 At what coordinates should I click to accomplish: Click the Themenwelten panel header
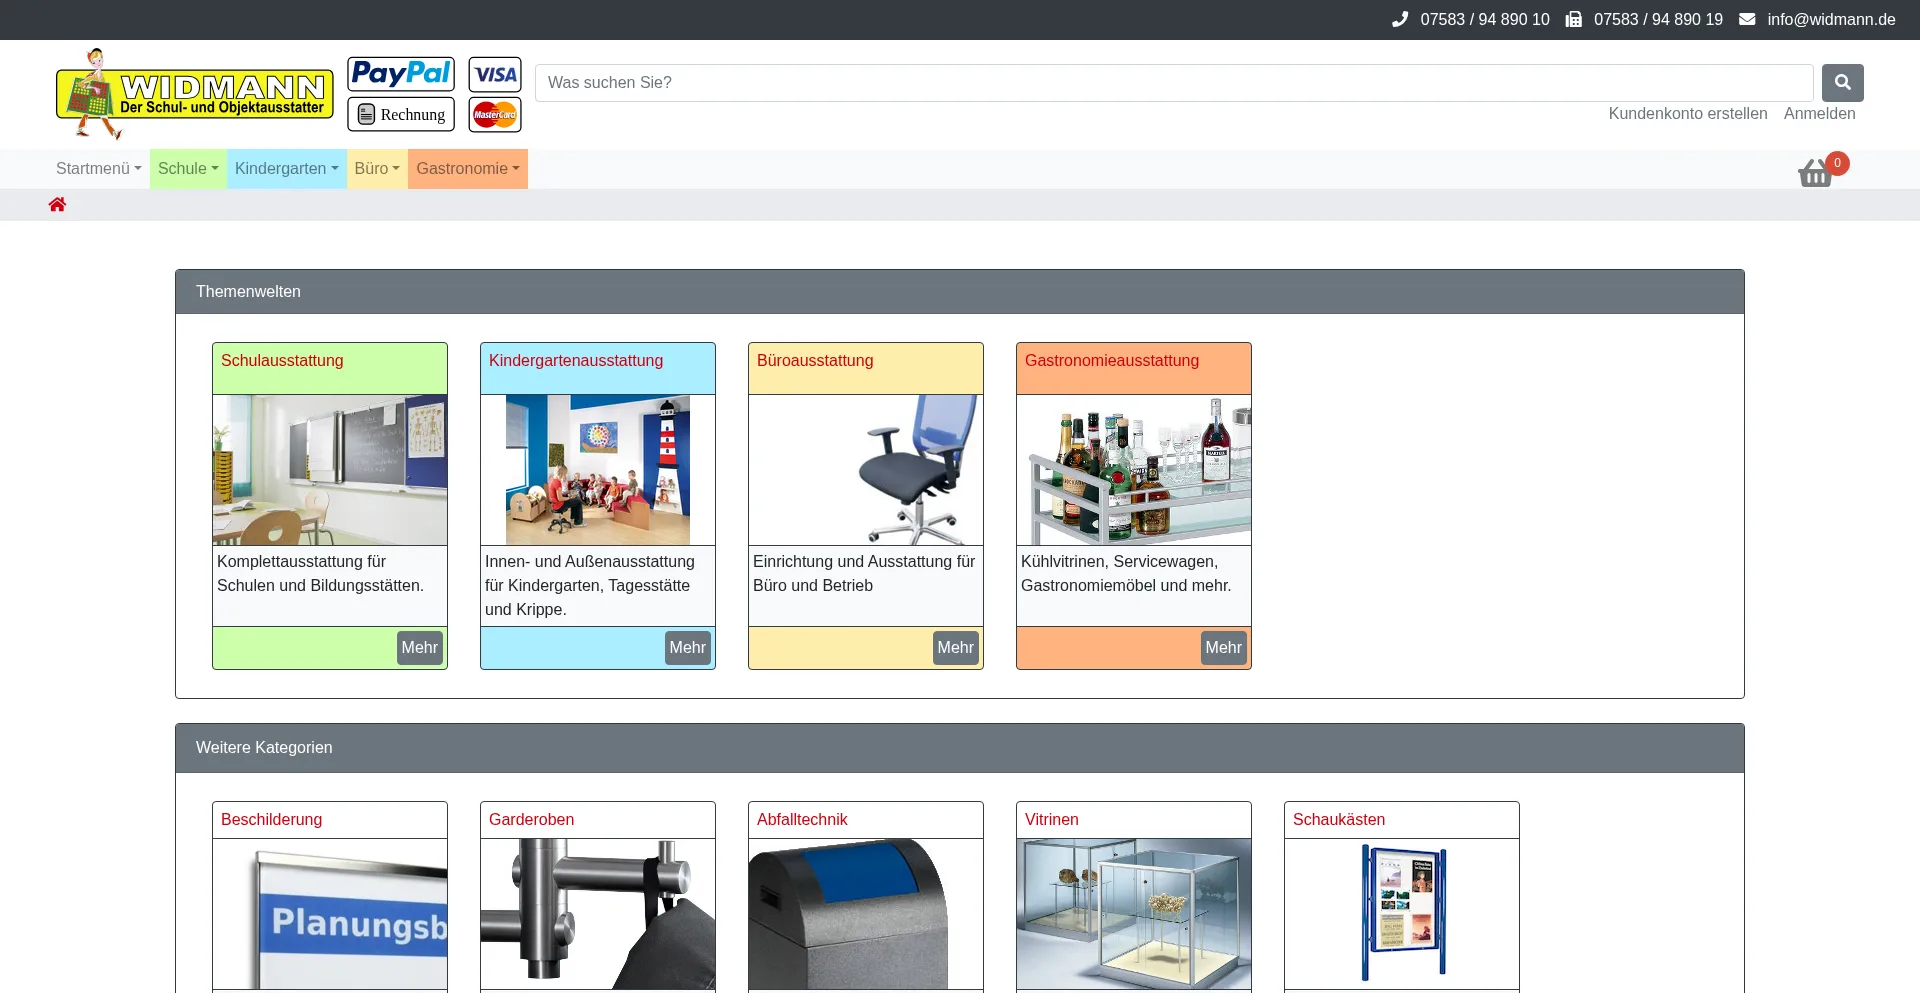[x=960, y=292]
